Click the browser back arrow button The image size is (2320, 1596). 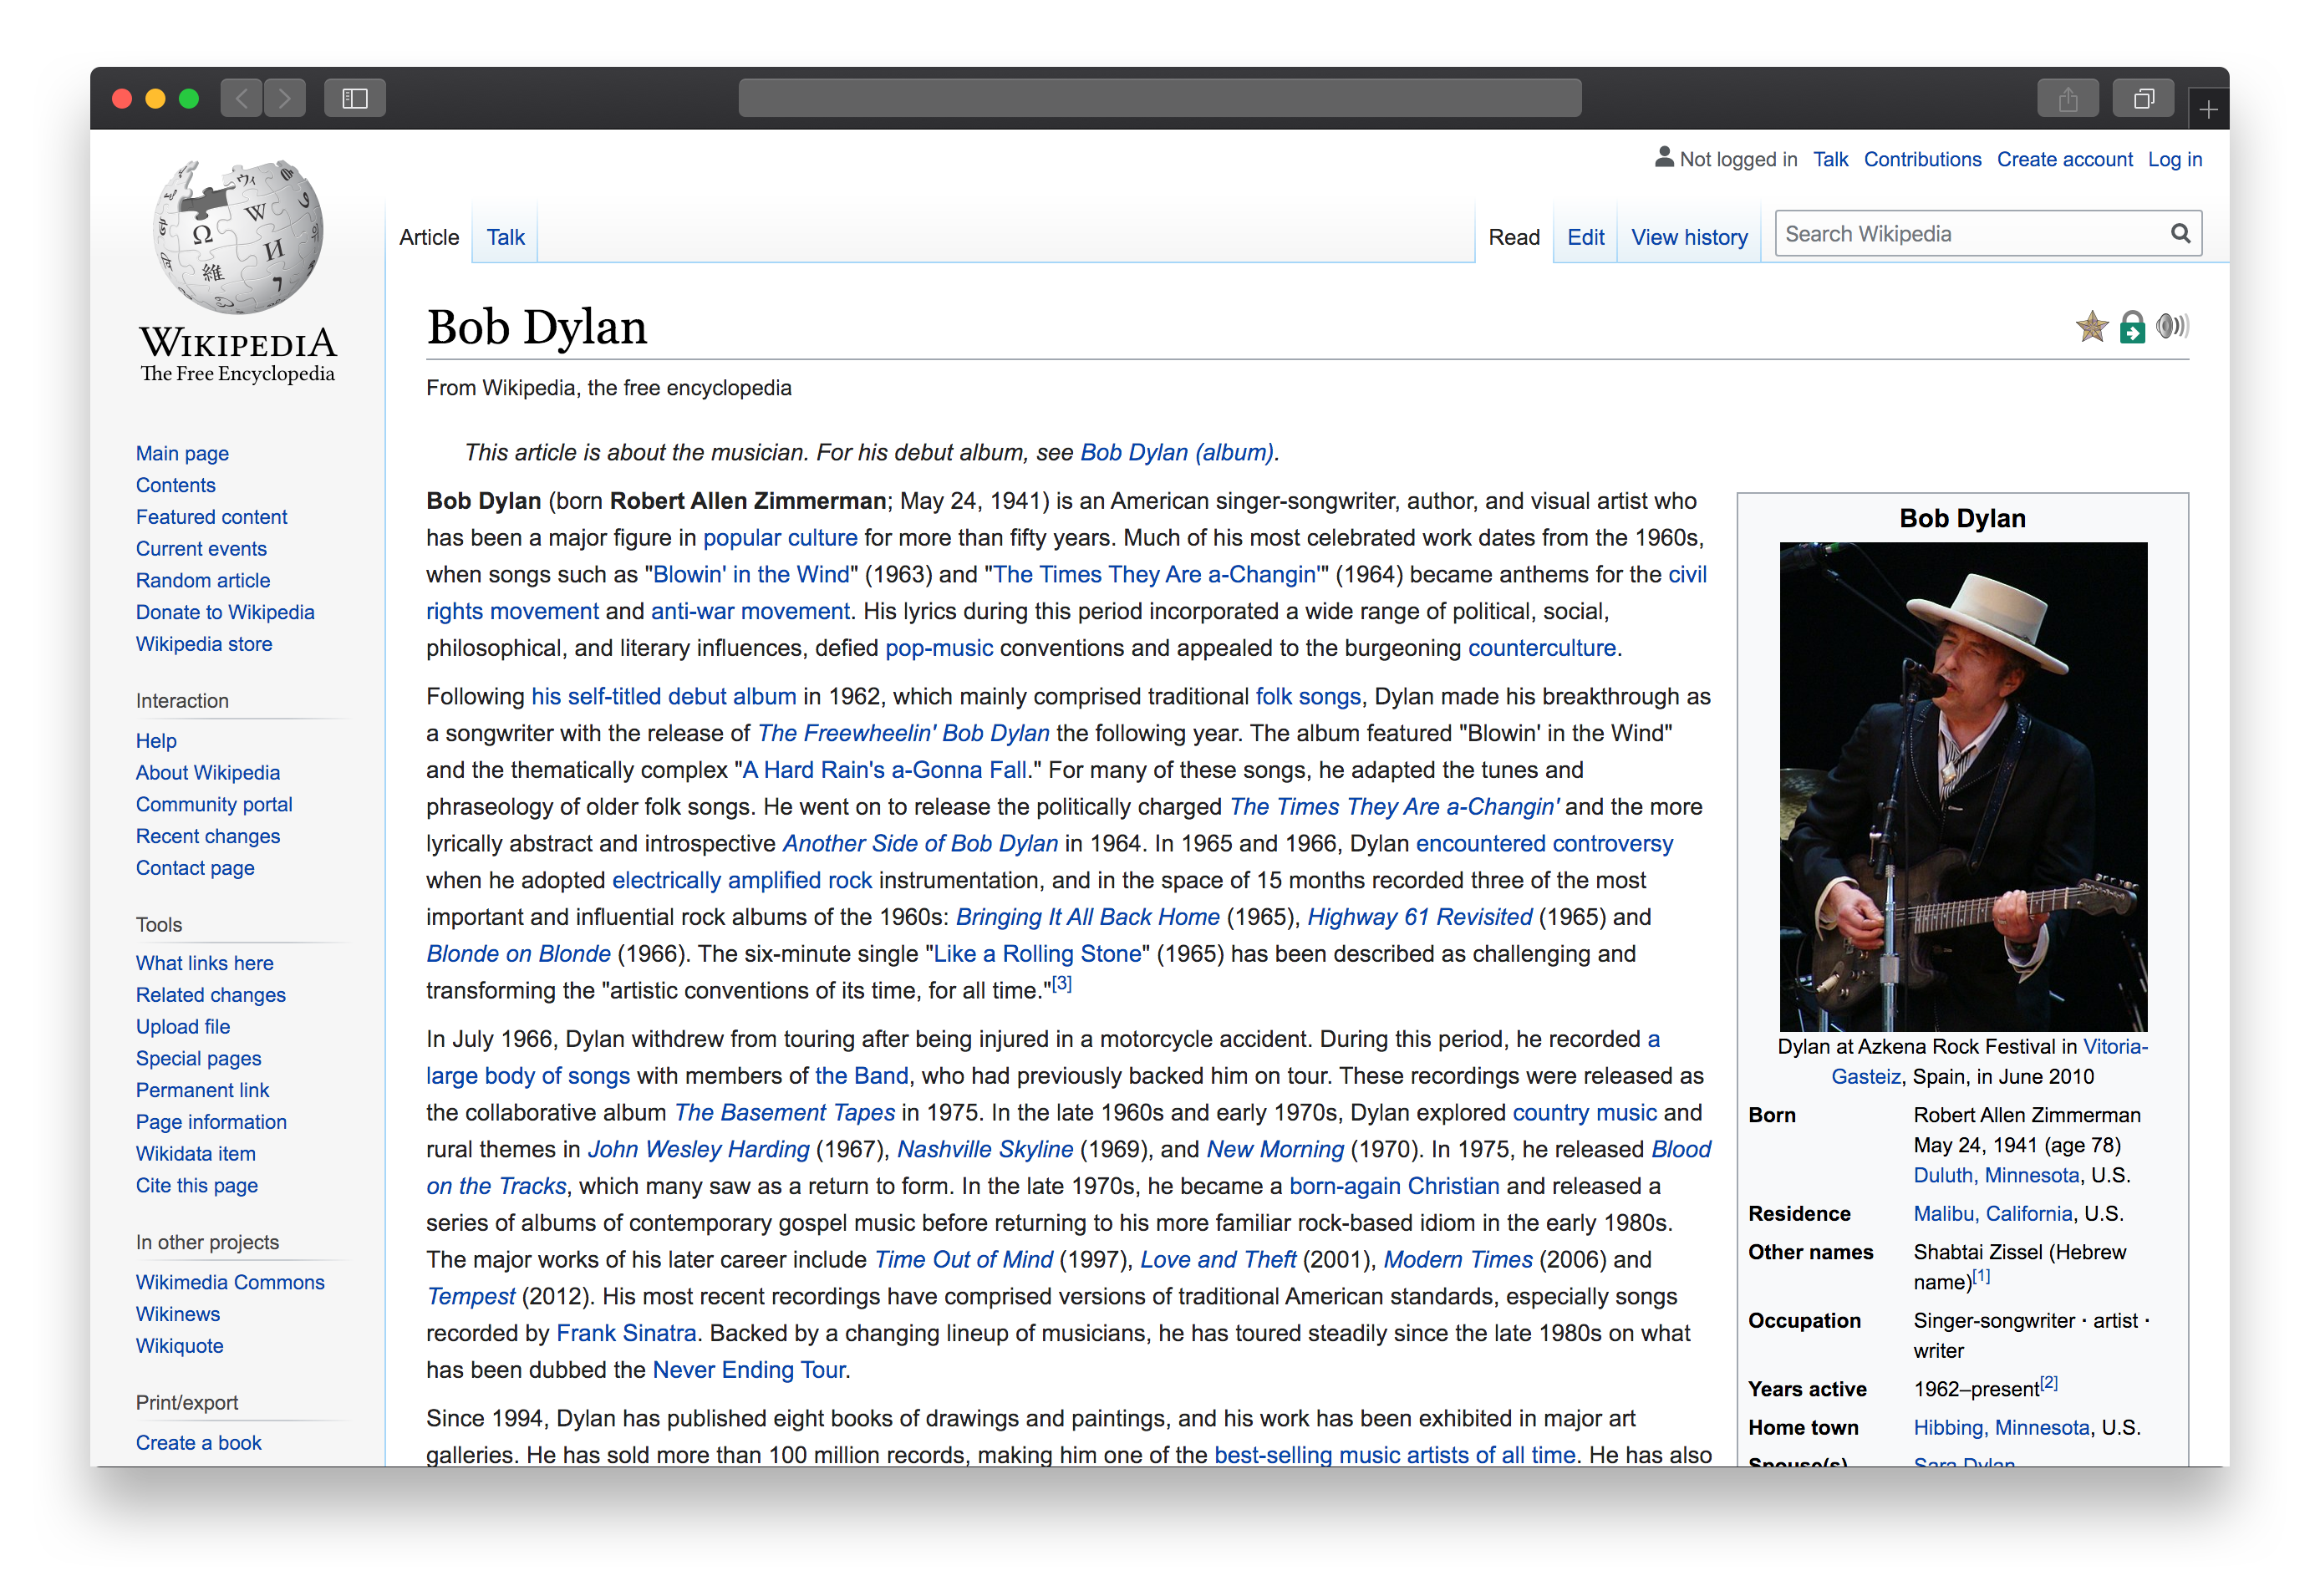[241, 98]
